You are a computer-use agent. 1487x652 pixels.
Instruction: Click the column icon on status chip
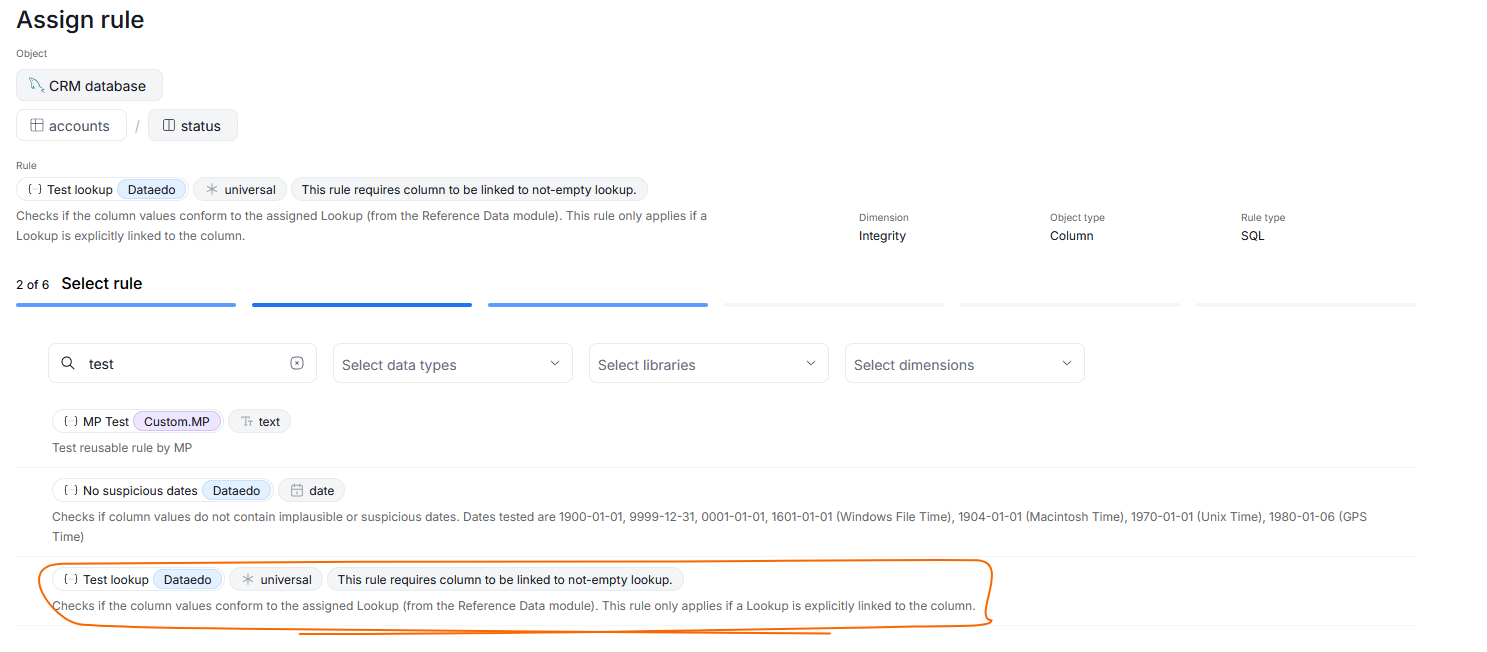tap(168, 126)
